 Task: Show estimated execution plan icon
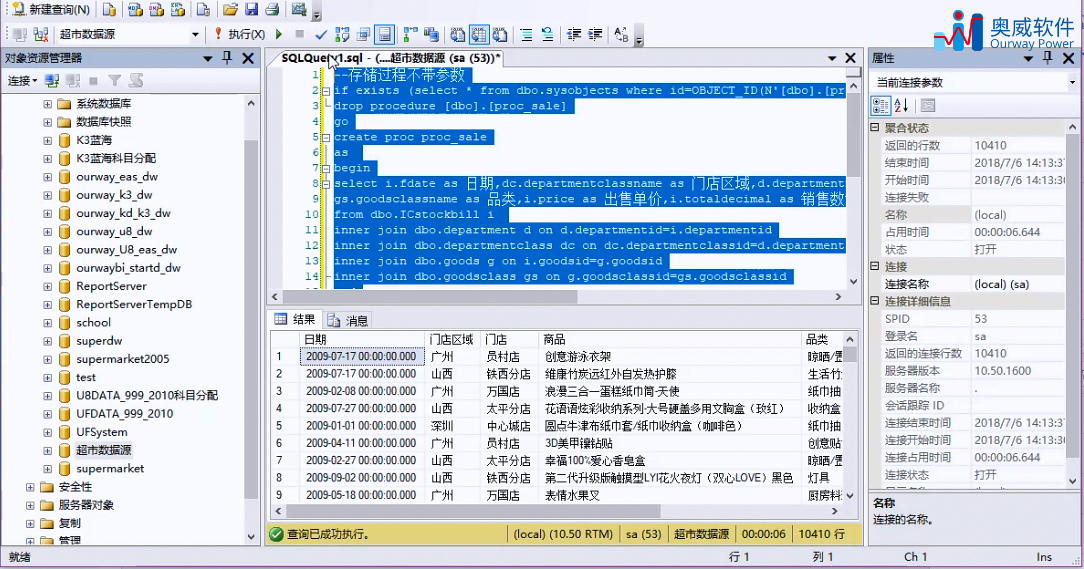(342, 34)
